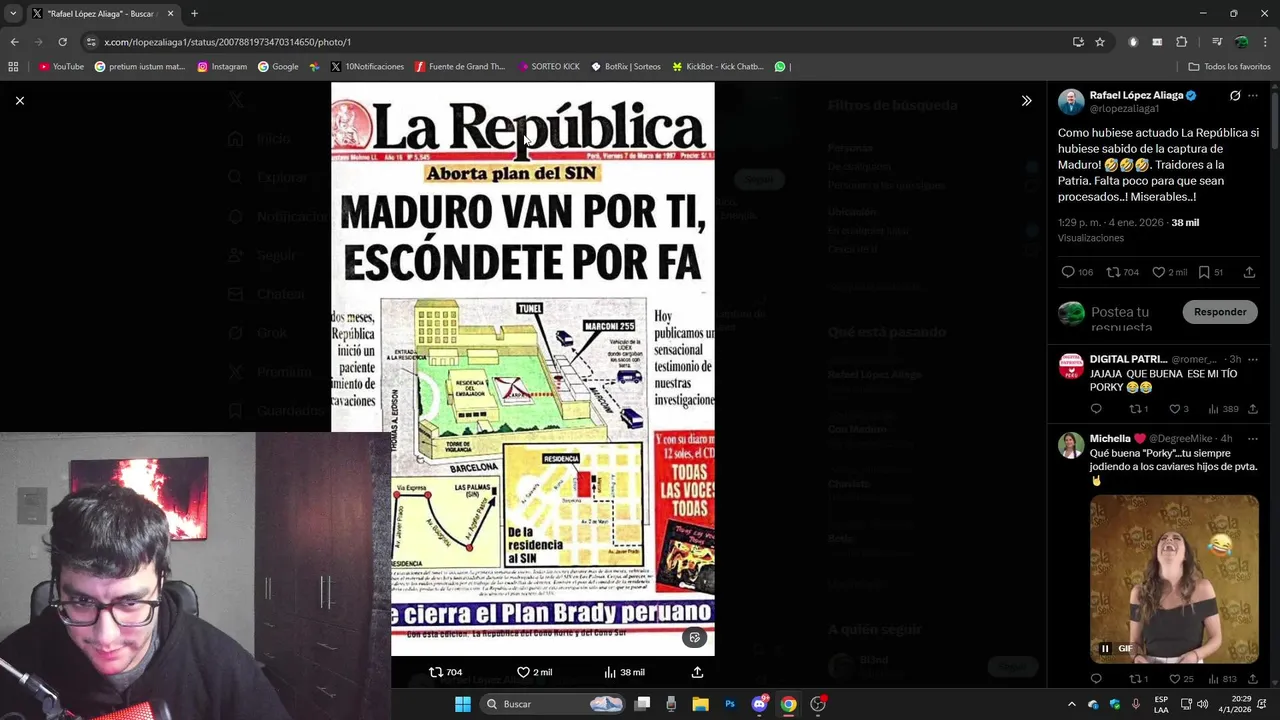Open the more options menu on Rafael López Aliaga's post
Screen dimensions: 1280x720
[1253, 96]
